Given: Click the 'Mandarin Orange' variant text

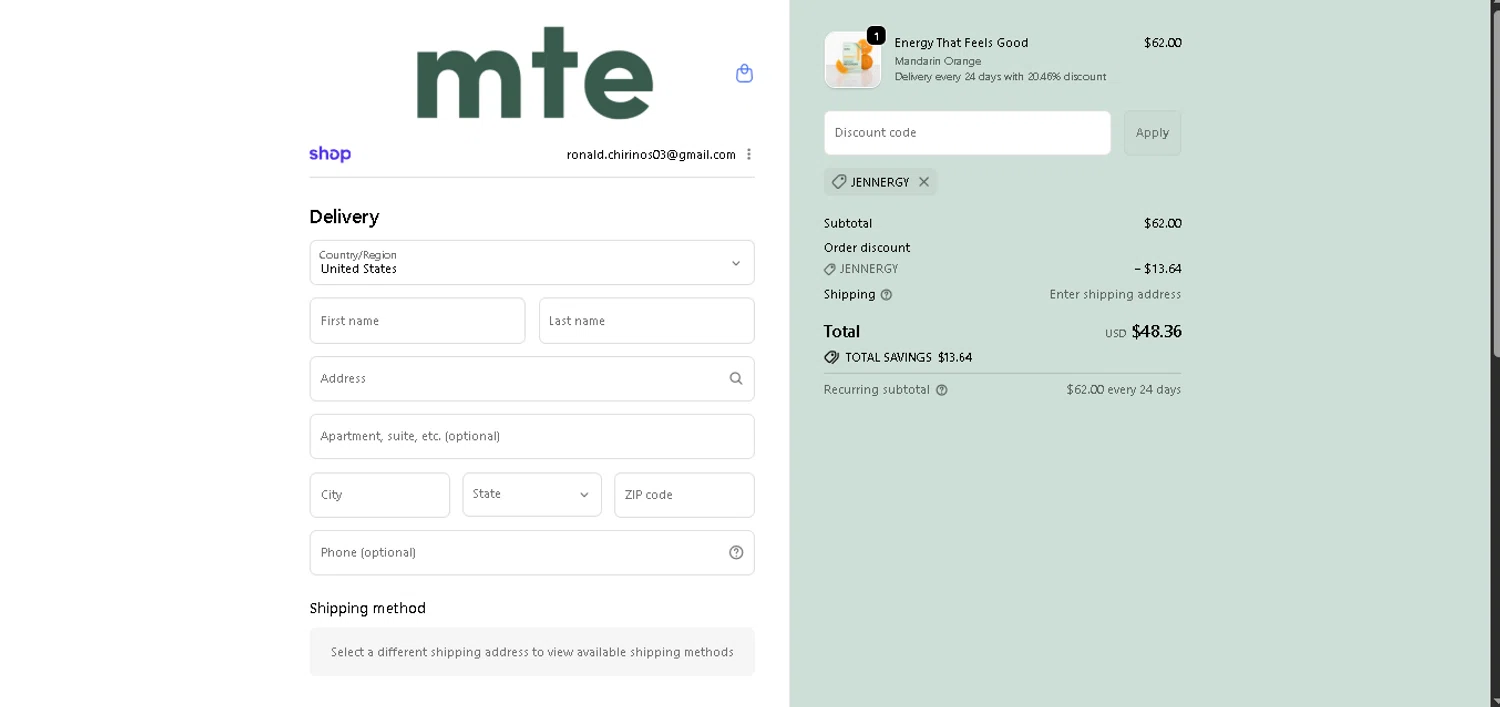Looking at the screenshot, I should coord(938,61).
